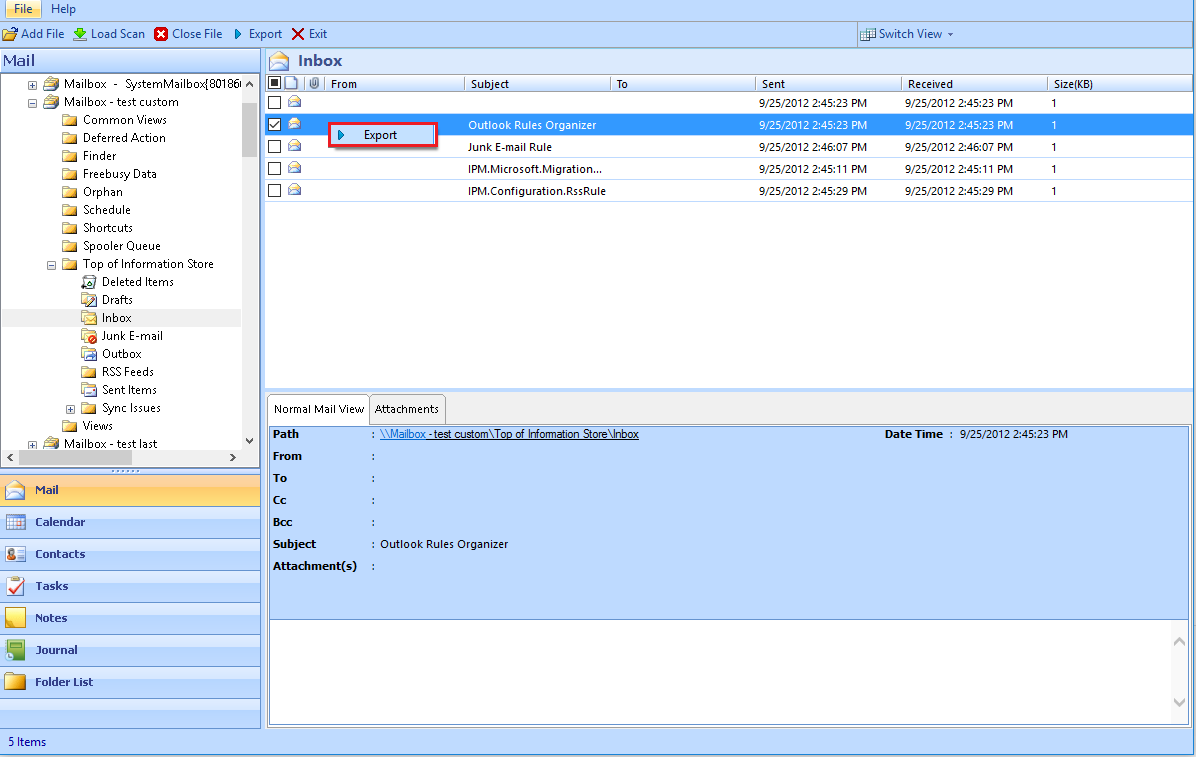Select the Orphan folder in tree
Viewport: 1196px width, 757px height.
coord(103,192)
